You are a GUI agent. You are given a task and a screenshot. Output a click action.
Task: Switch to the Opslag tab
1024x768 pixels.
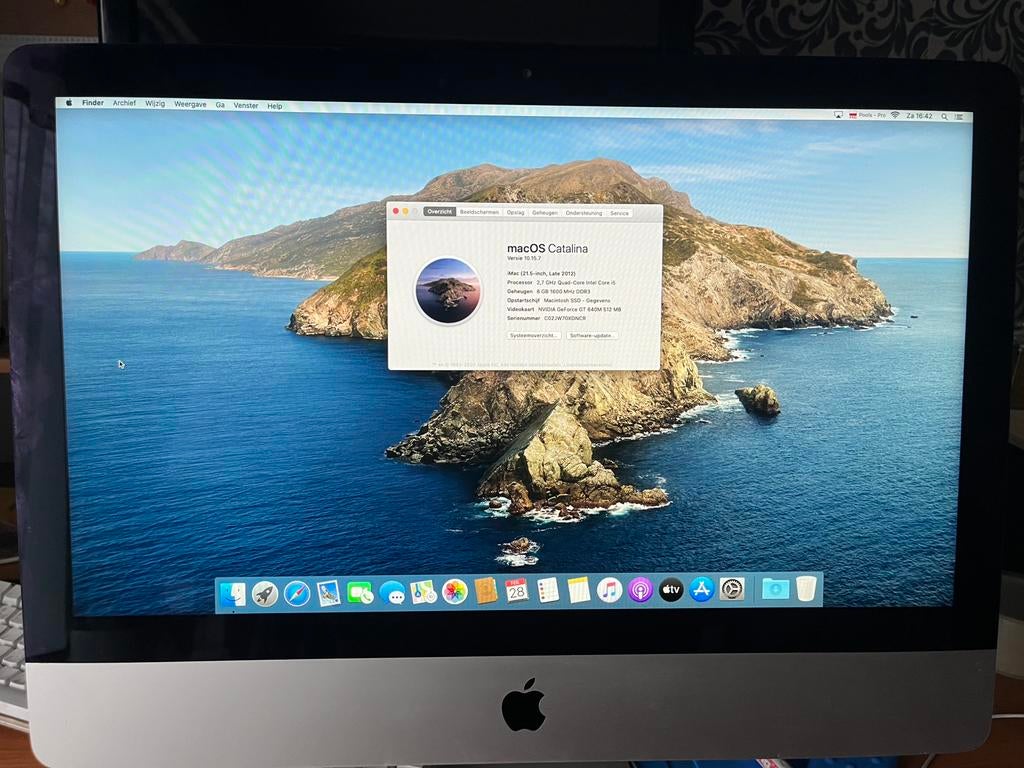(515, 212)
